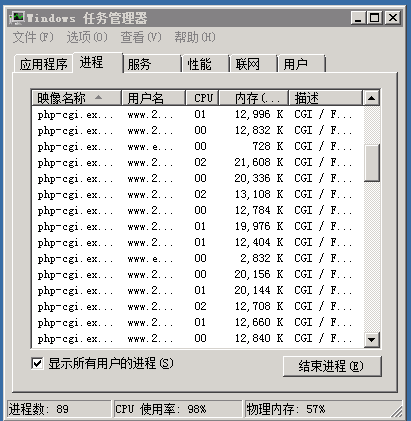Sort processes by CPU column header
The width and height of the screenshot is (411, 421).
point(202,98)
